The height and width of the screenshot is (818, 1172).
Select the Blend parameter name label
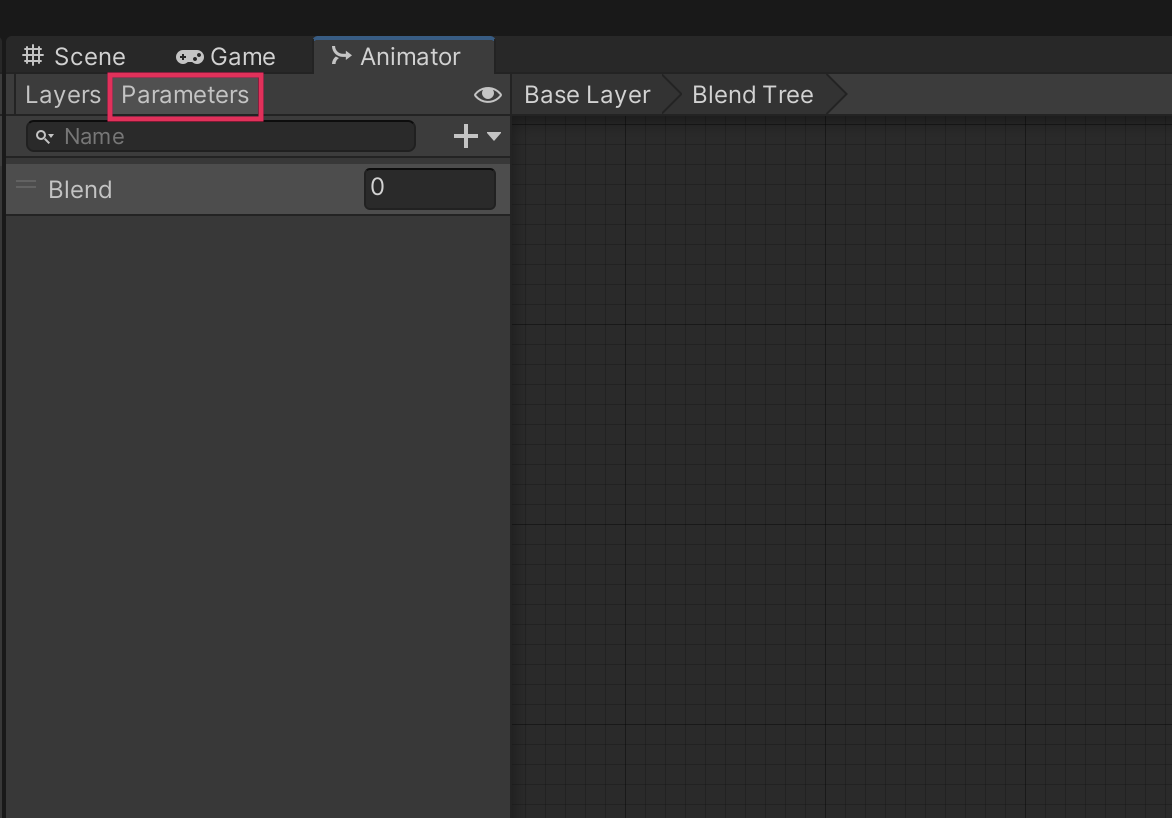pyautogui.click(x=80, y=190)
